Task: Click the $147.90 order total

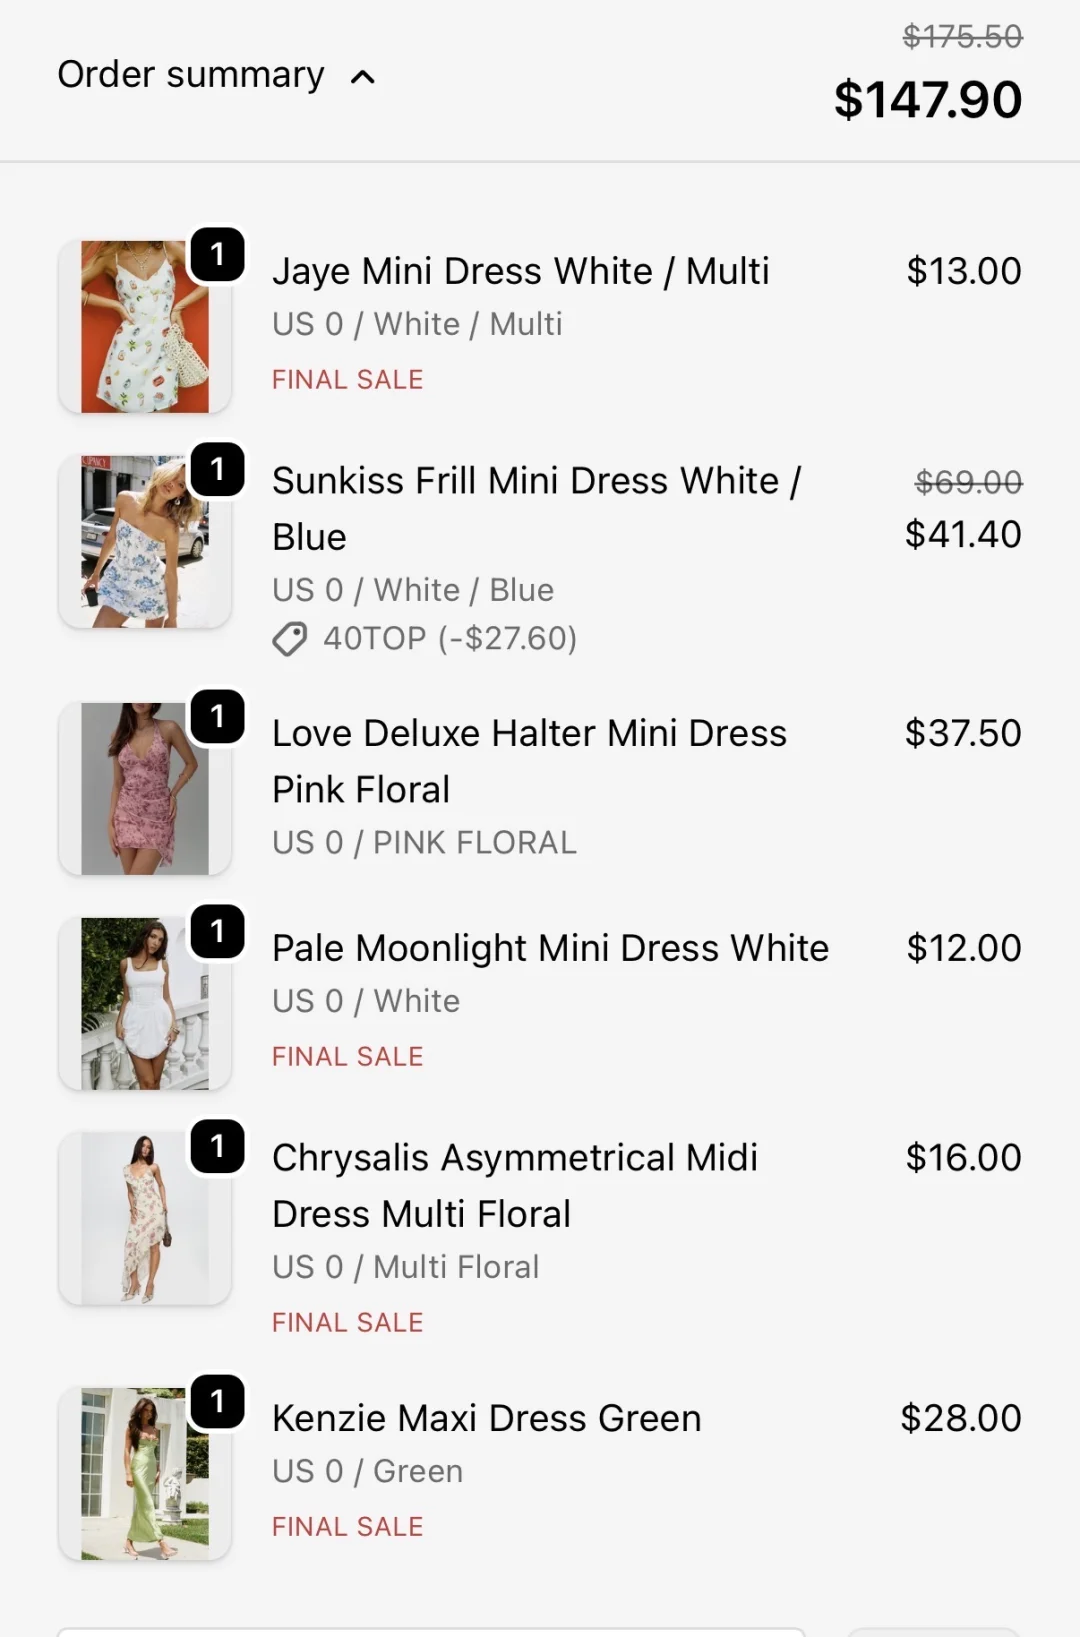Action: coord(928,99)
